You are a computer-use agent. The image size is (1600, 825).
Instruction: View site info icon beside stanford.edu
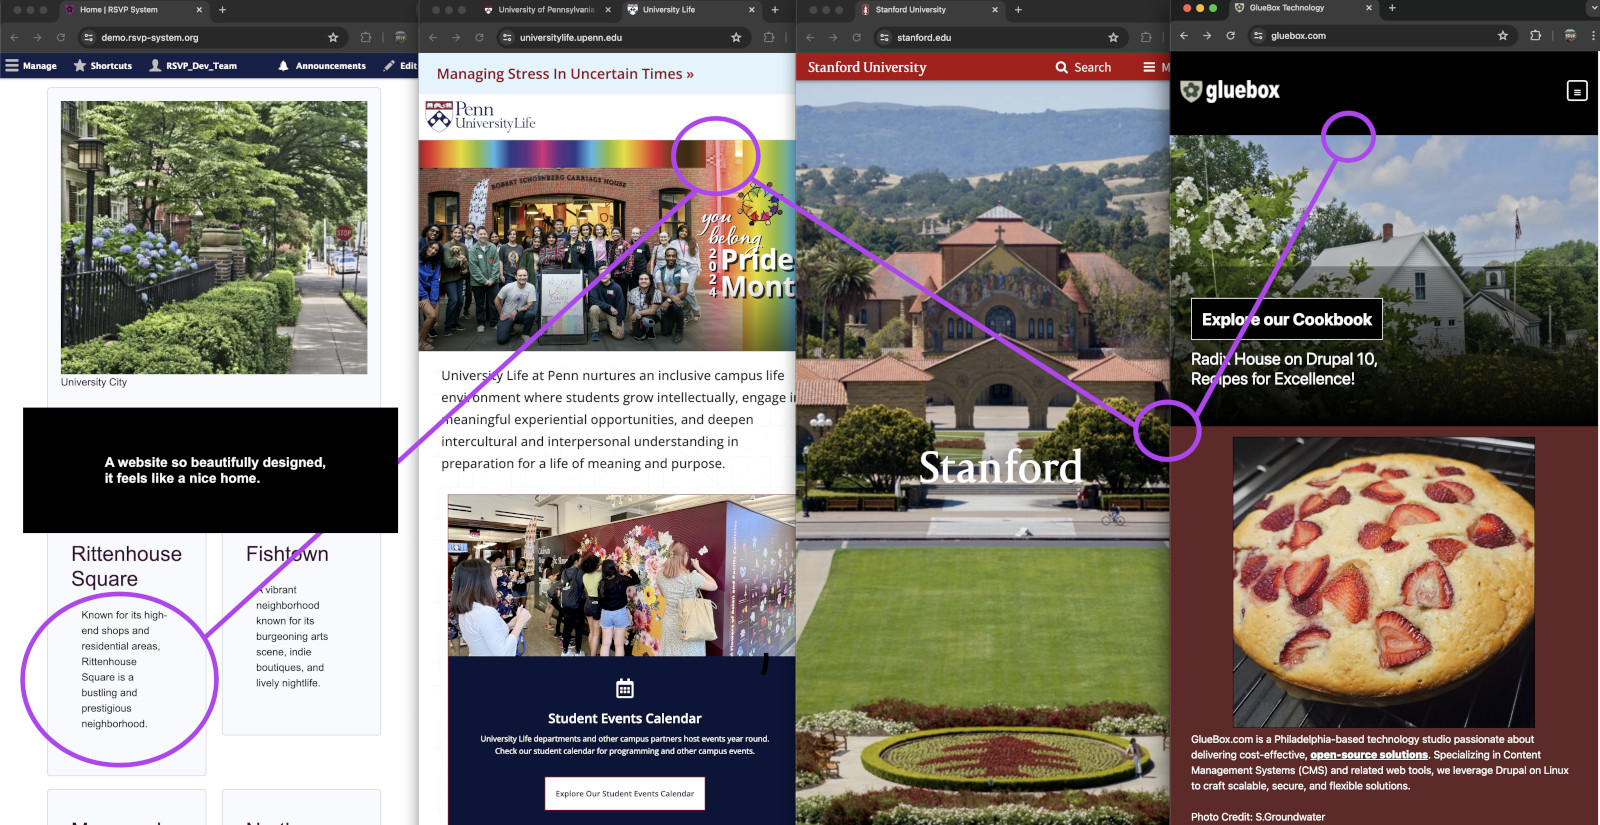tap(884, 38)
